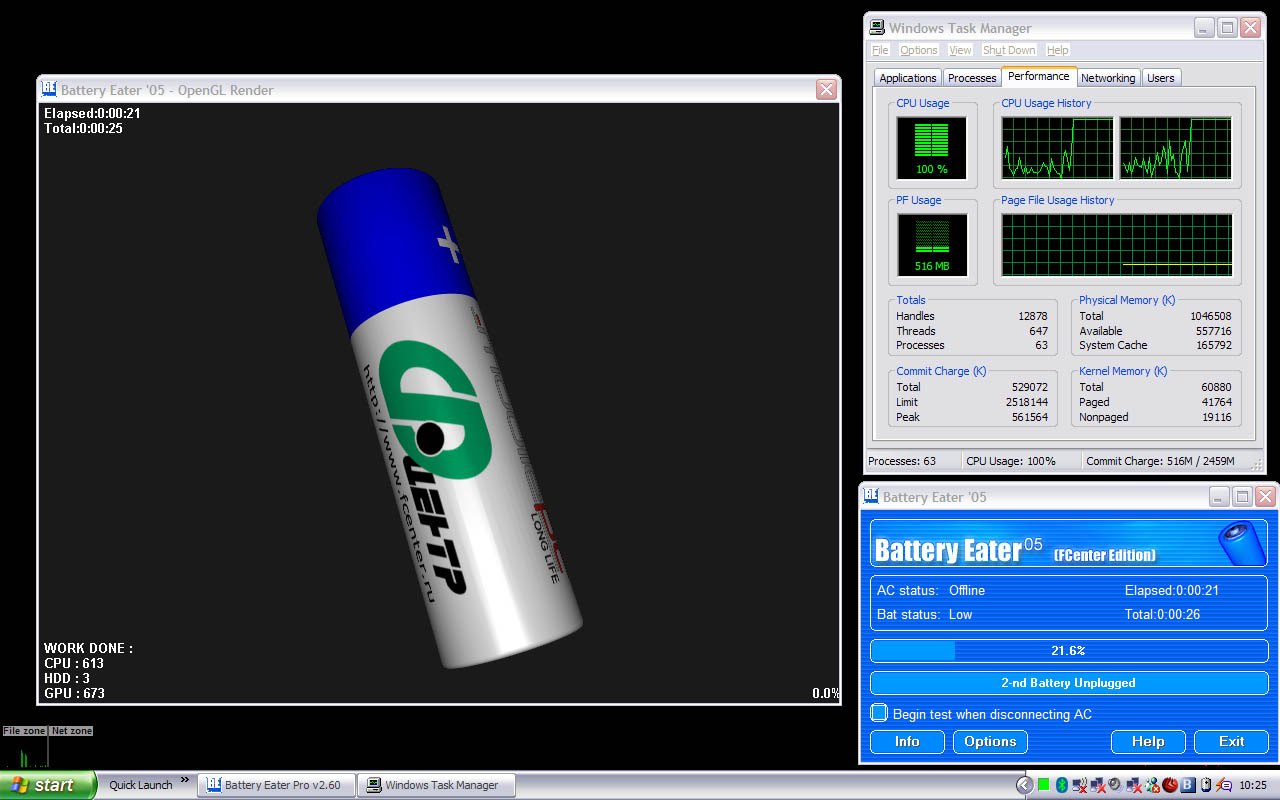
Task: Click 'CPU : 613' in render window
Action: pyautogui.click(x=74, y=663)
